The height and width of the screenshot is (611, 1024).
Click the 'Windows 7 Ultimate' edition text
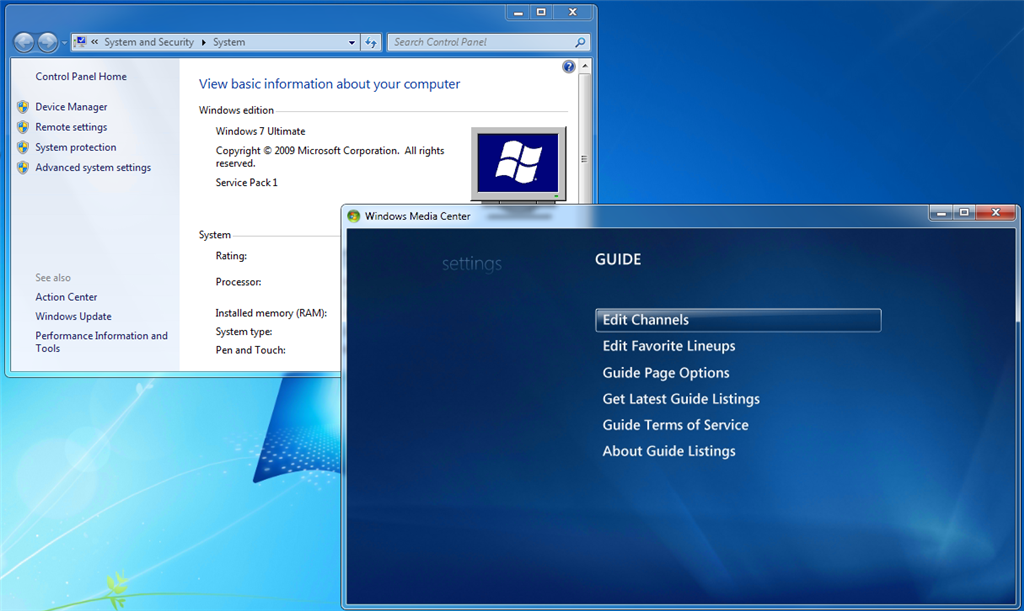coord(260,131)
